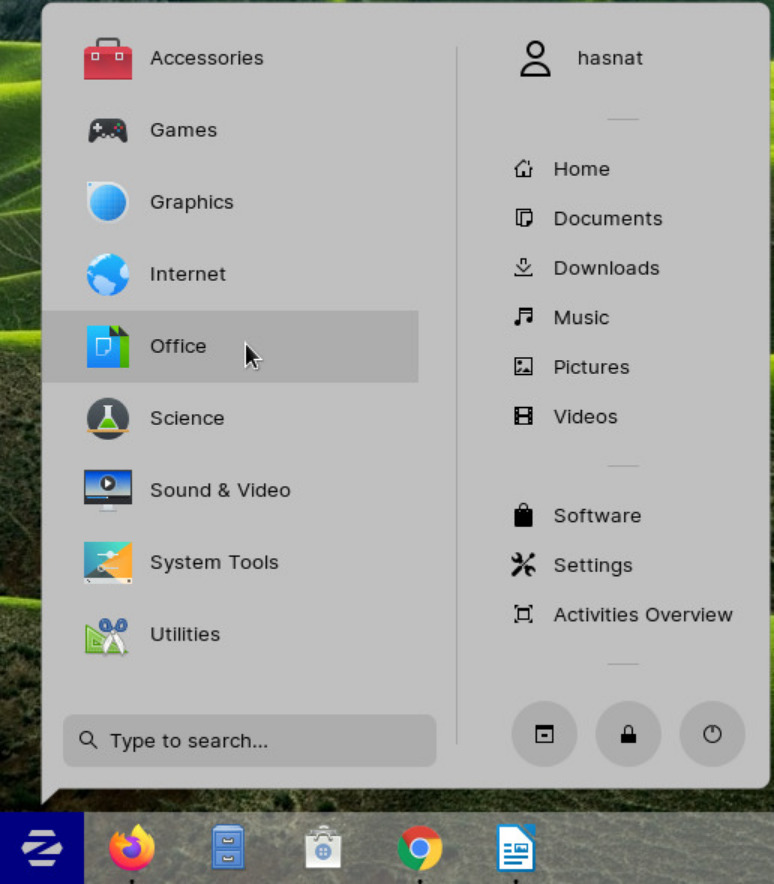Click the Type to search field
Screen dimensions: 774x884
pos(249,741)
